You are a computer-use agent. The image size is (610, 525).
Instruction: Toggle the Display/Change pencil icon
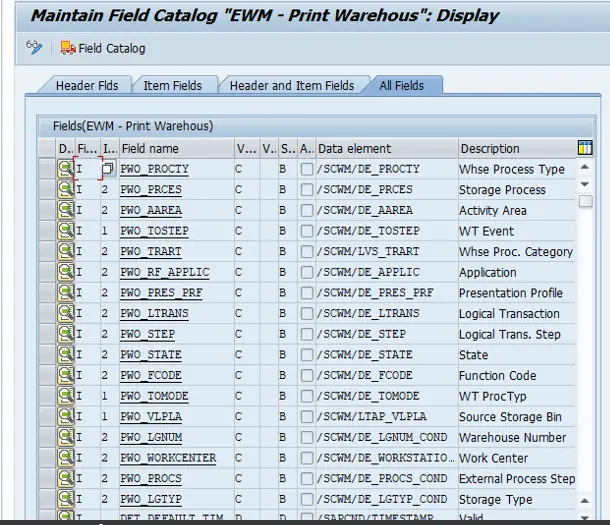34,47
